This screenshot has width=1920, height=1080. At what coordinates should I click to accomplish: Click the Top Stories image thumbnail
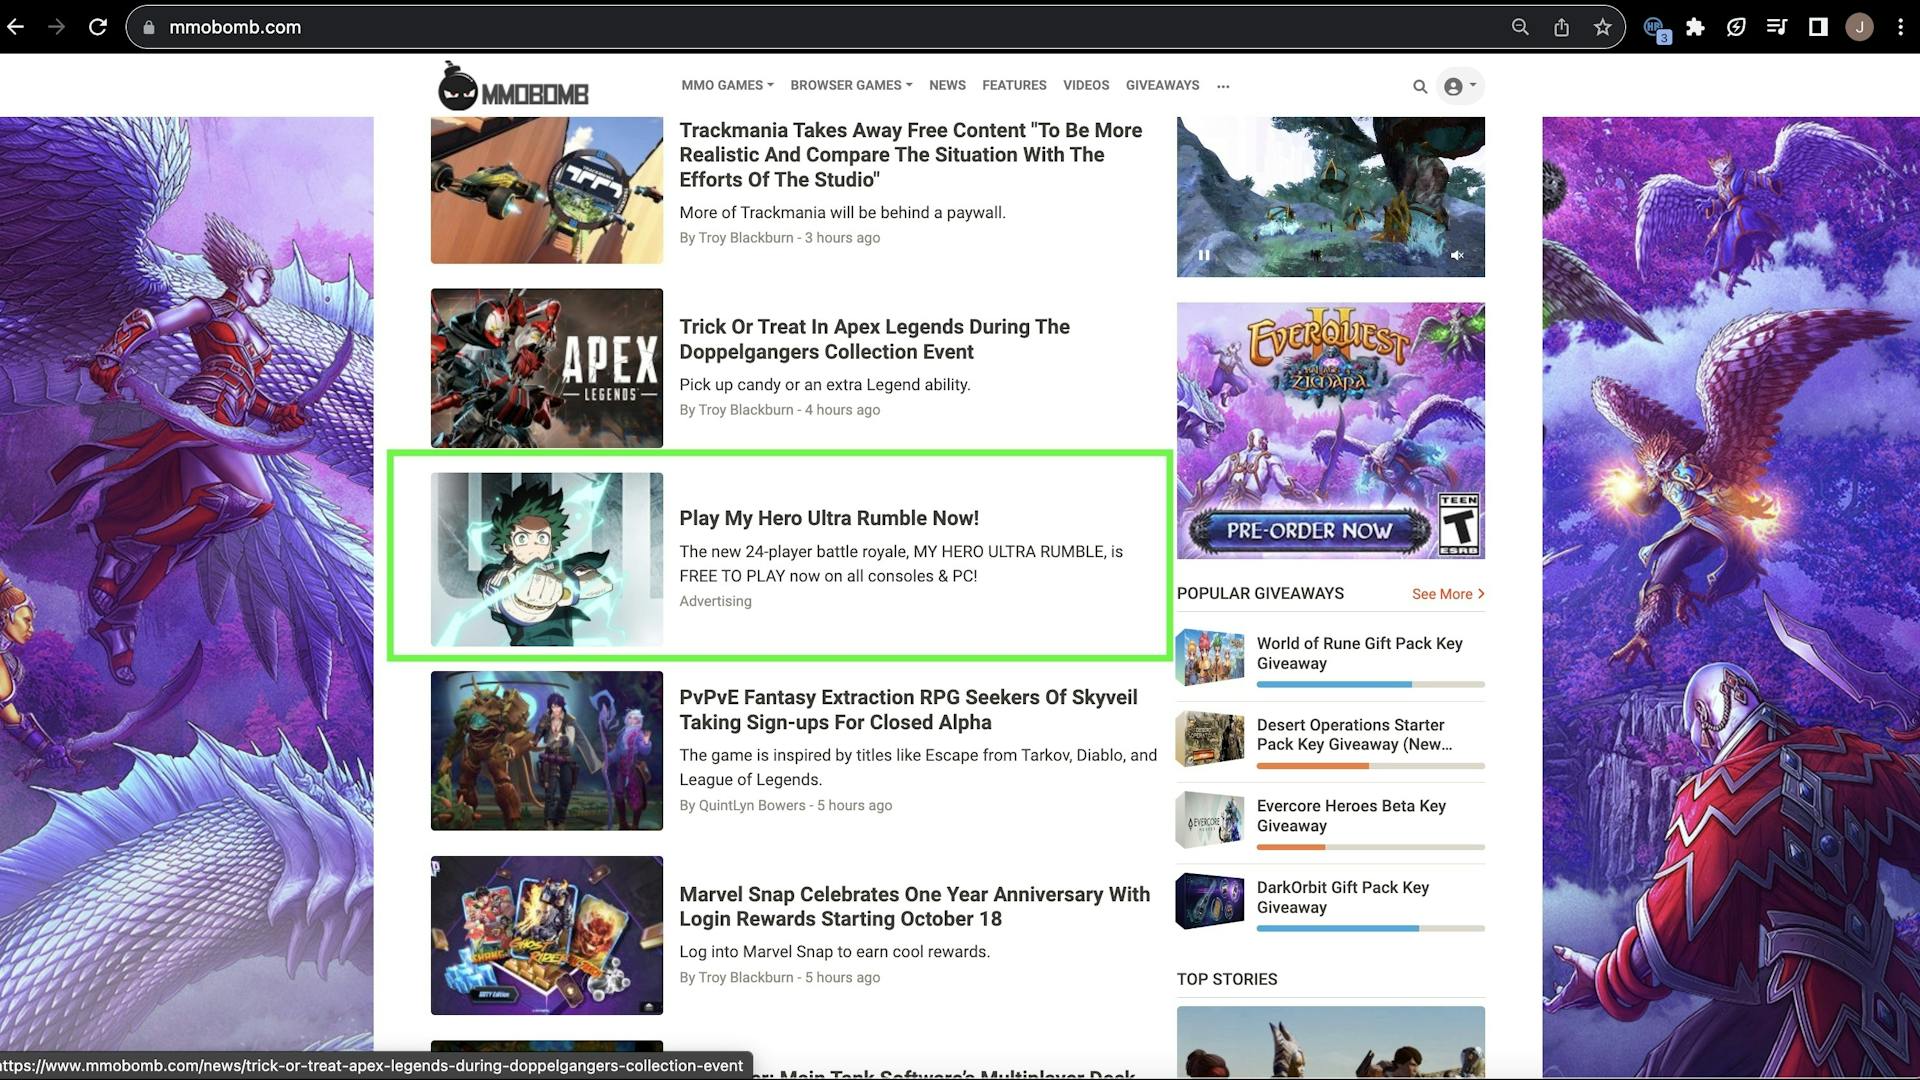point(1330,1042)
